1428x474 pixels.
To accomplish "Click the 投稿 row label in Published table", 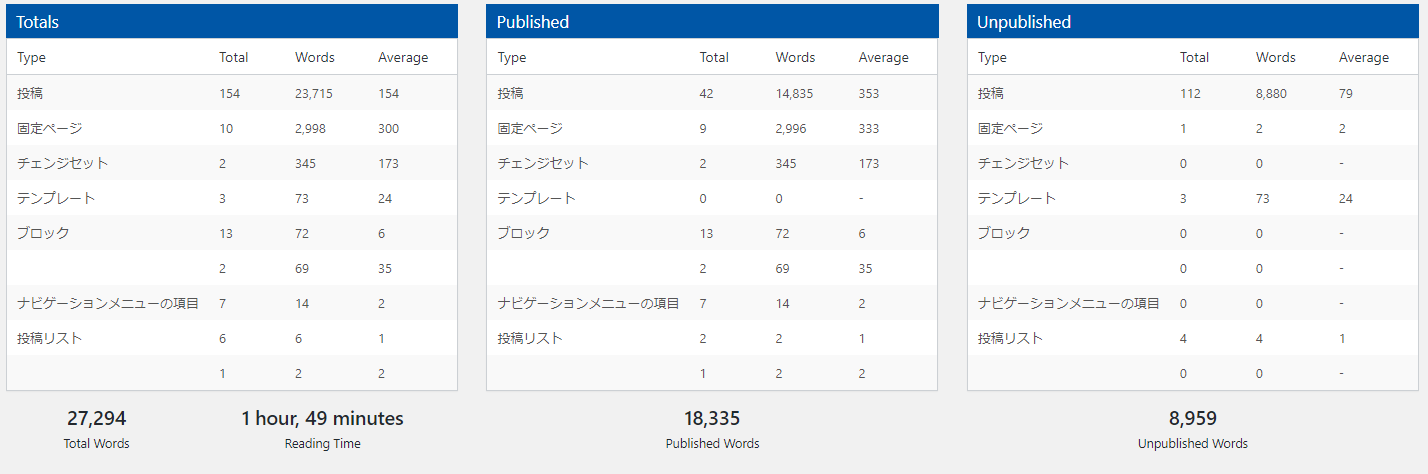I will tap(512, 93).
